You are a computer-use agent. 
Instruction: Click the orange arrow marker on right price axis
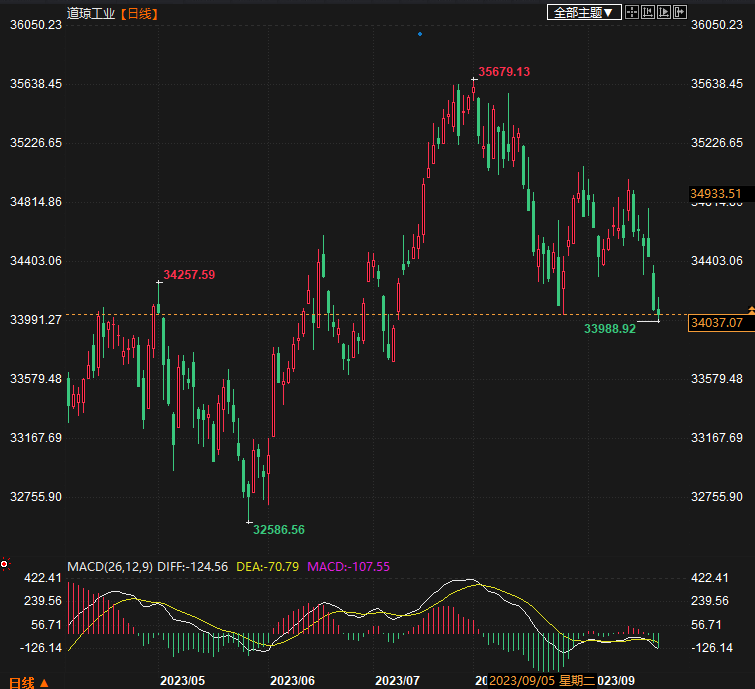coord(750,310)
